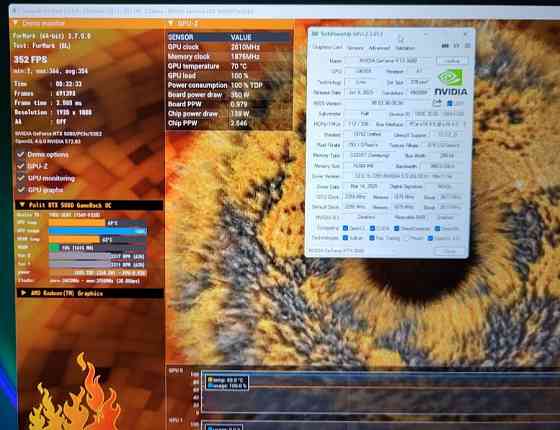
Task: Open the Graphics Card tab in GPU-Z
Action: (328, 48)
